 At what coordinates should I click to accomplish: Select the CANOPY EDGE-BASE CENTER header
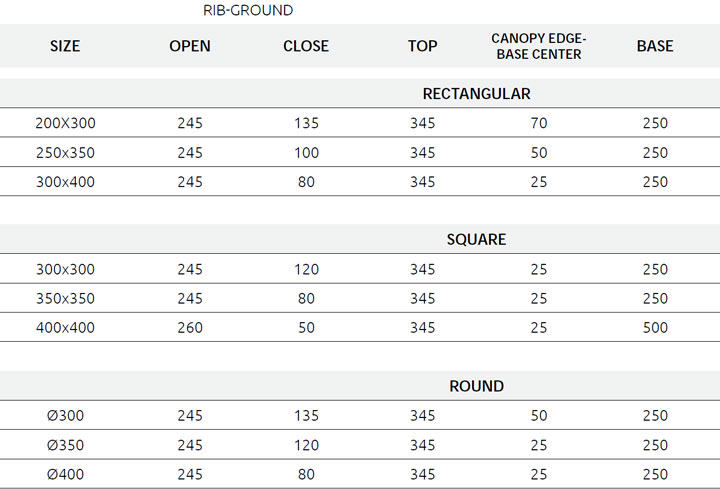[539, 46]
